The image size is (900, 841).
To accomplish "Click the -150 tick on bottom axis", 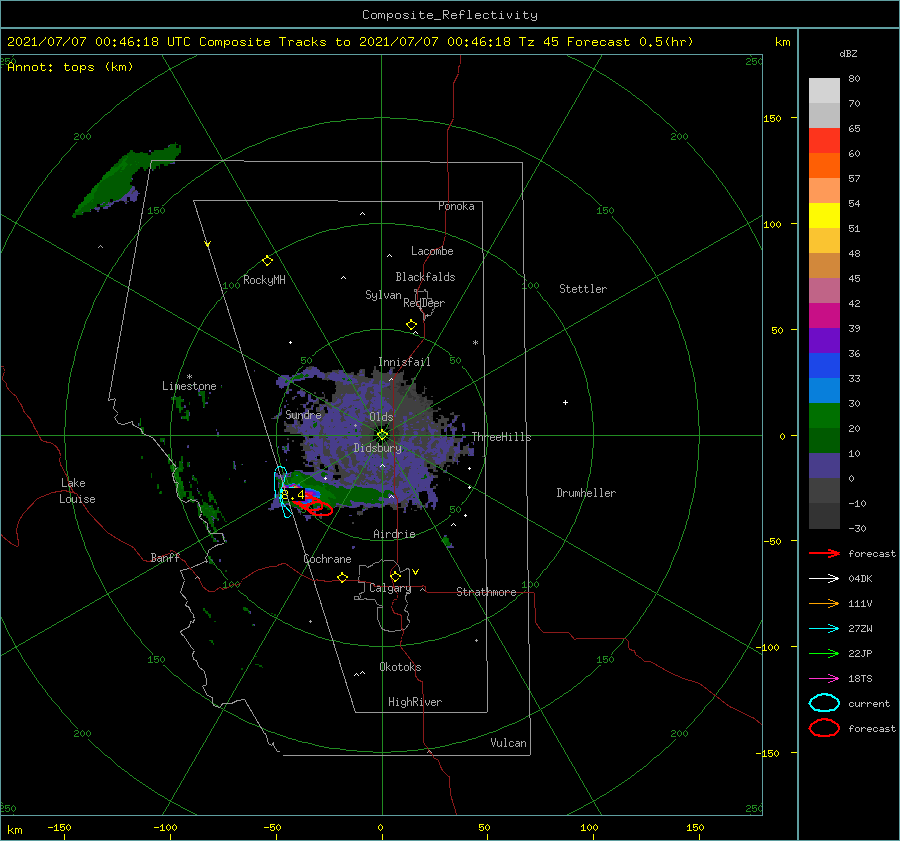I will click(x=59, y=827).
